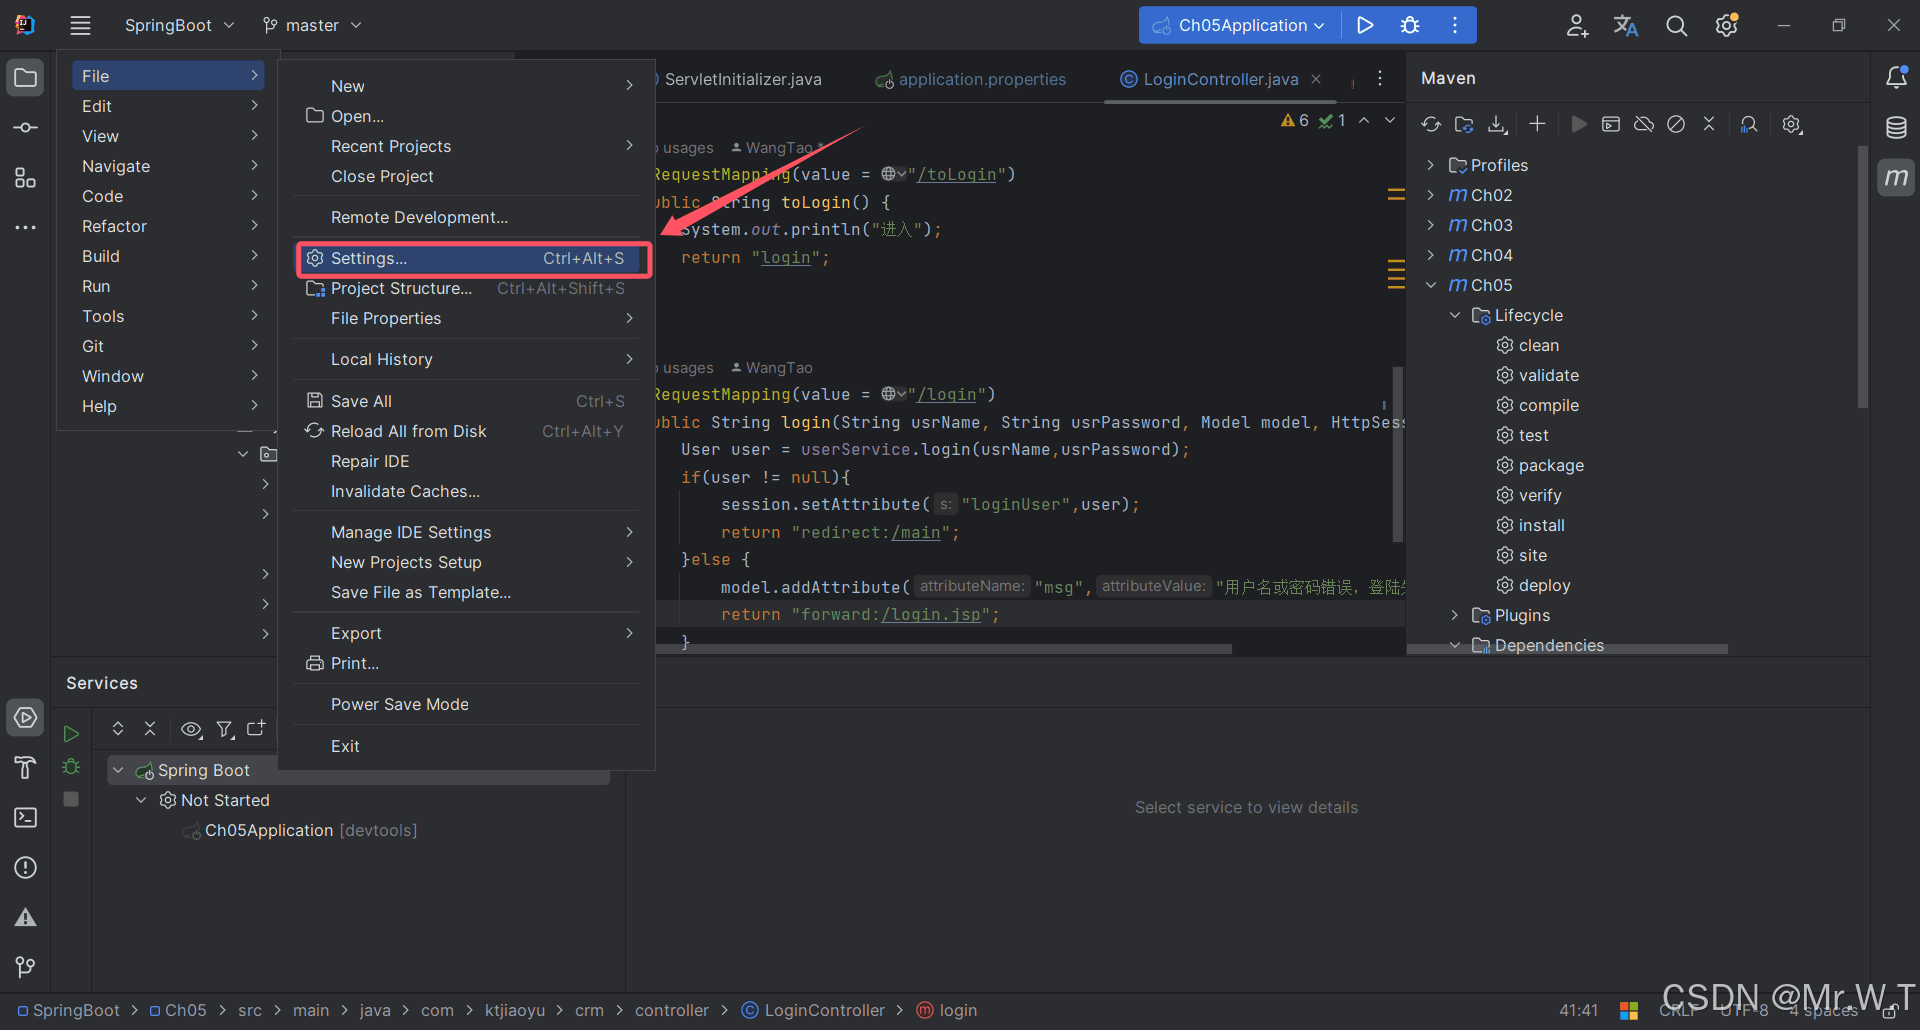The image size is (1920, 1030).
Task: Click the Translate icon in toolbar
Action: [1626, 25]
